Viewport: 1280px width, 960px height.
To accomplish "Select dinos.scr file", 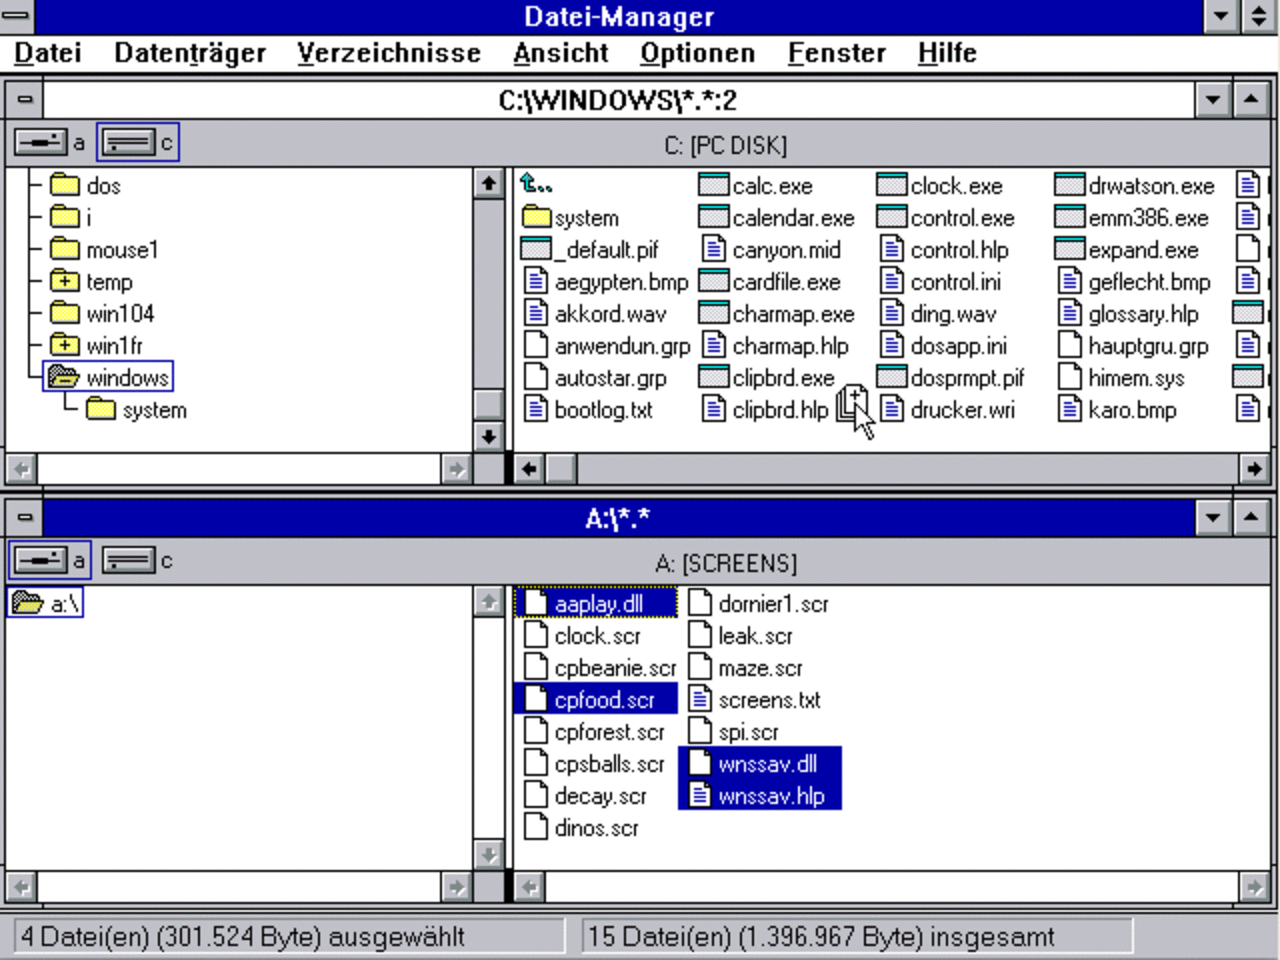I will [582, 827].
